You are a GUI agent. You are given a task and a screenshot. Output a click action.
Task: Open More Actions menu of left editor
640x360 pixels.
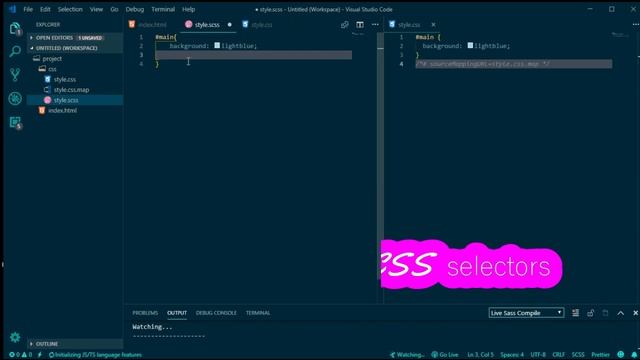tap(375, 25)
